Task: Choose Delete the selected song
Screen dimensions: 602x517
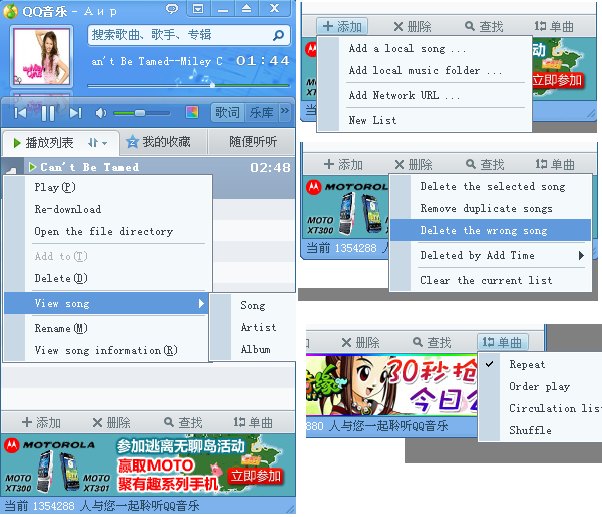Action: [490, 187]
